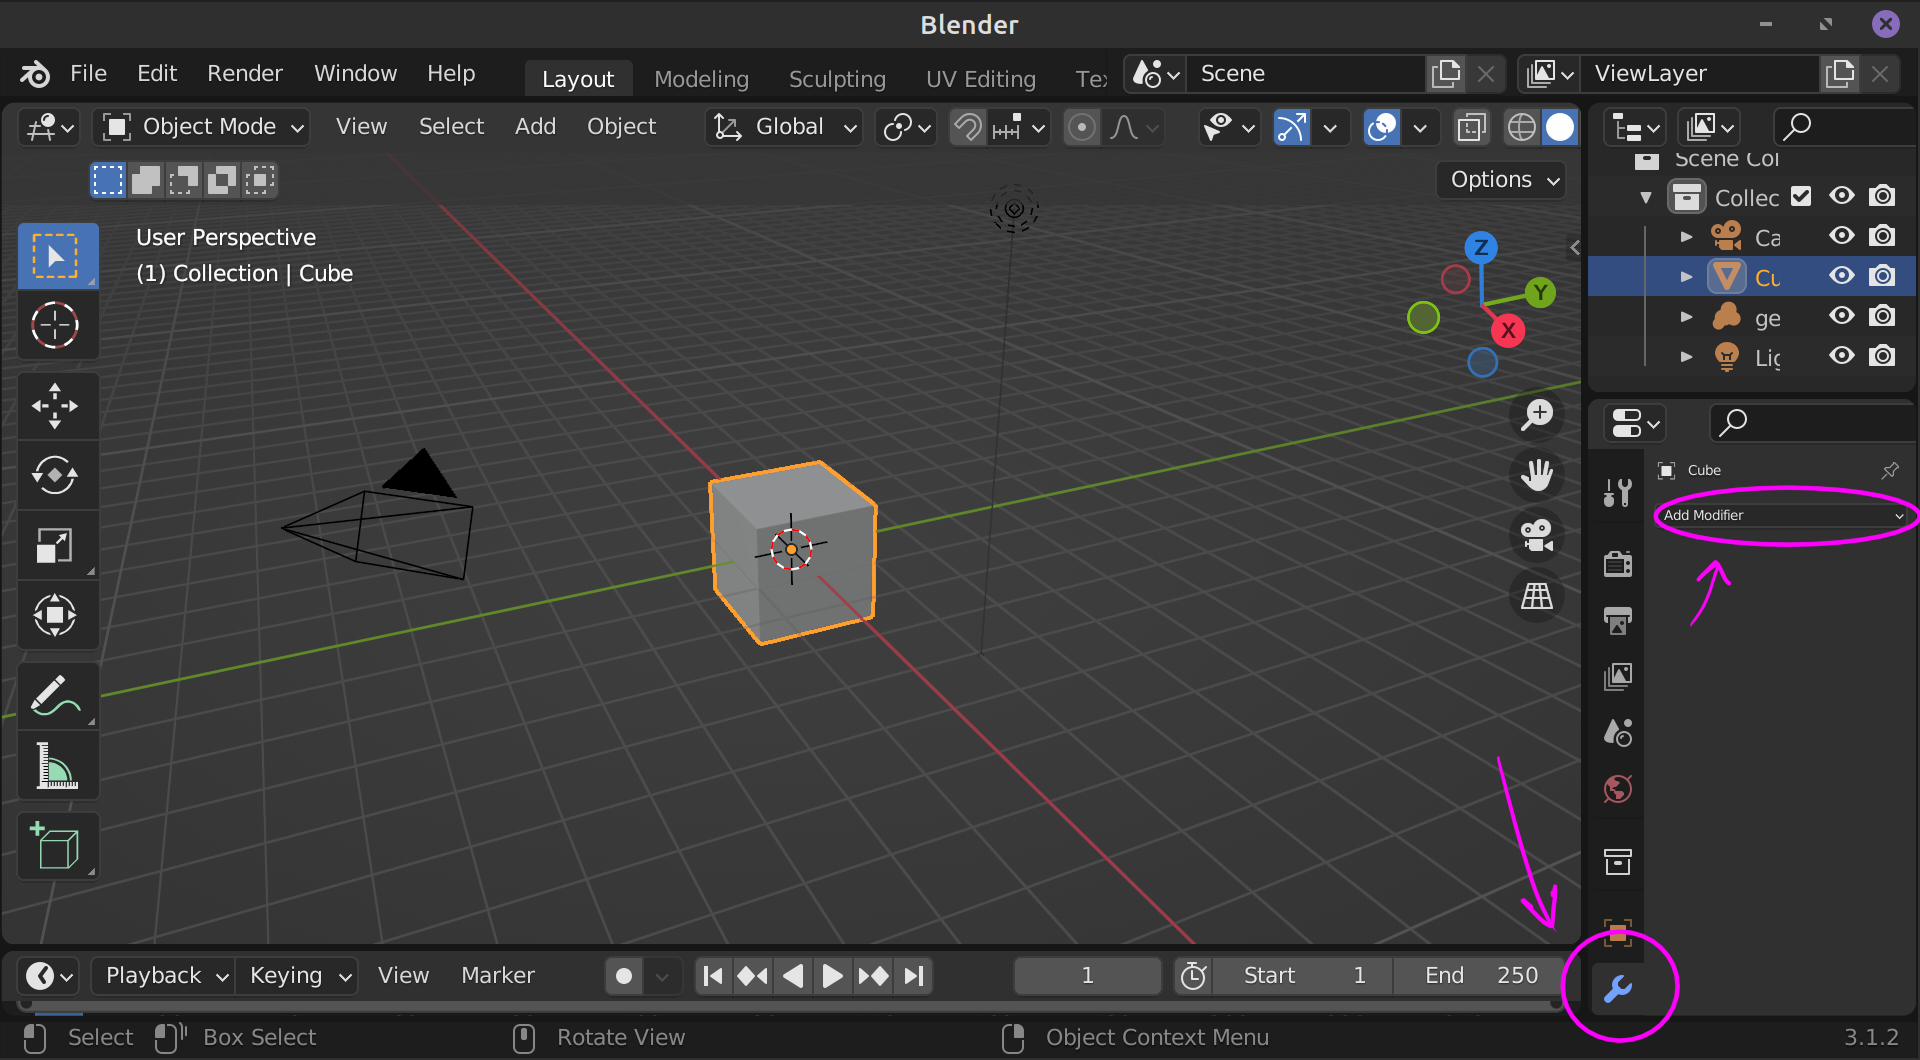
Task: Toggle camera view with camera icon
Action: pyautogui.click(x=1537, y=535)
